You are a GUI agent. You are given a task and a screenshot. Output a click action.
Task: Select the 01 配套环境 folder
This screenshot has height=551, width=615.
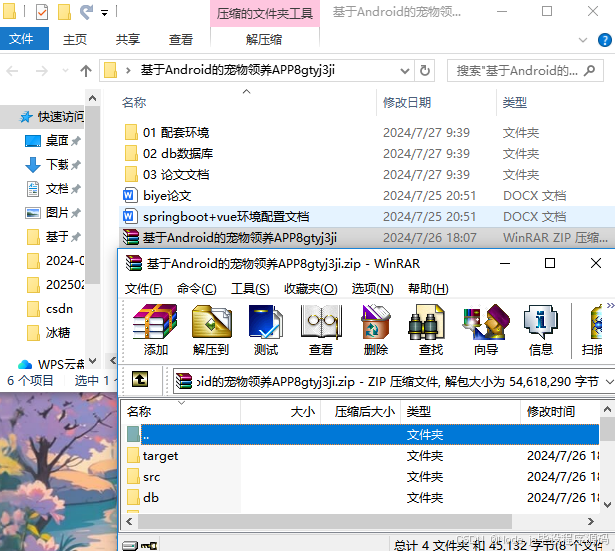click(176, 133)
